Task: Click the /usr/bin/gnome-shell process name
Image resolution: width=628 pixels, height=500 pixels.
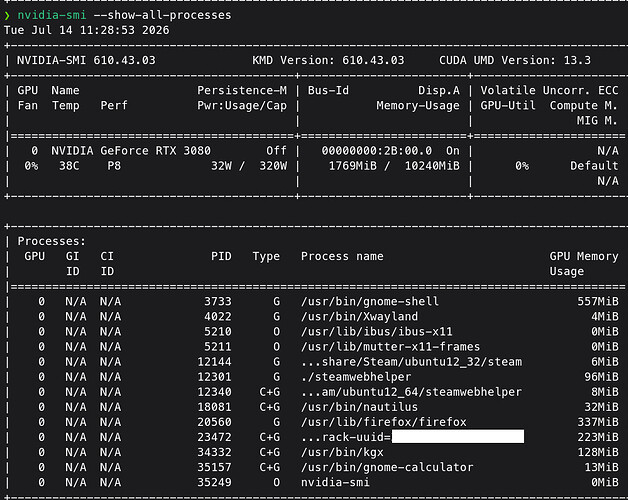Action: click(370, 301)
